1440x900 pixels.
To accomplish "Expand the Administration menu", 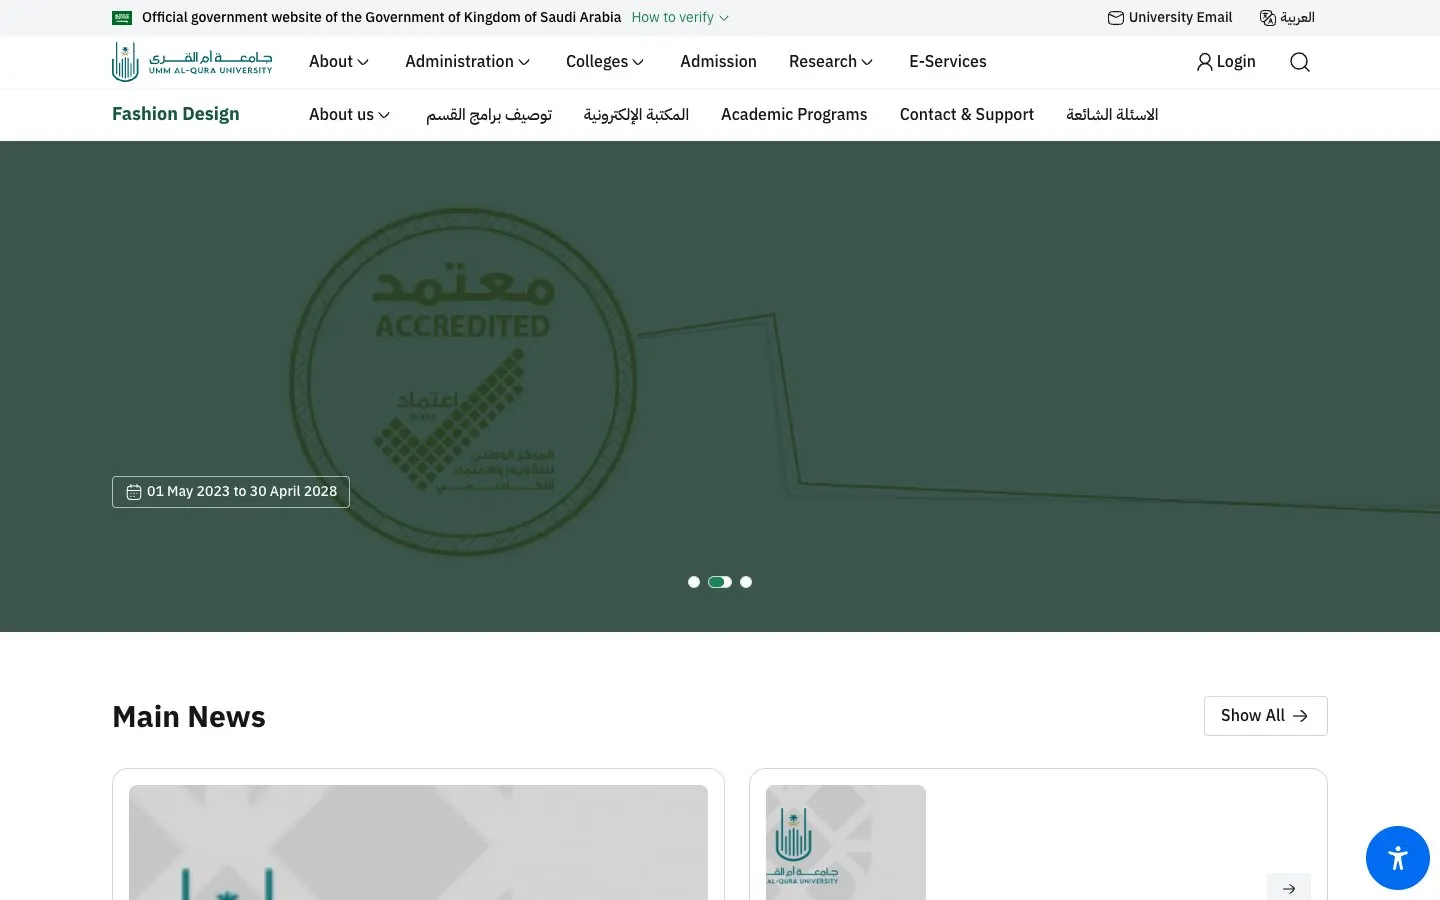I will click(468, 62).
